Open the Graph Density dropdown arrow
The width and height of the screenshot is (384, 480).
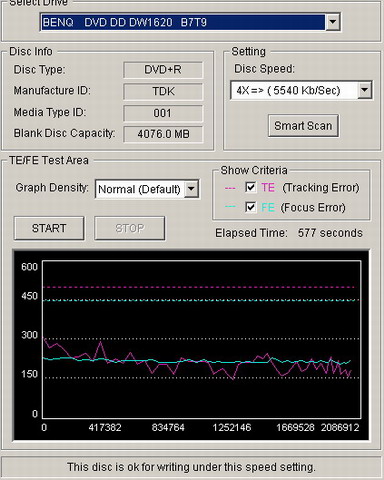pyautogui.click(x=192, y=189)
